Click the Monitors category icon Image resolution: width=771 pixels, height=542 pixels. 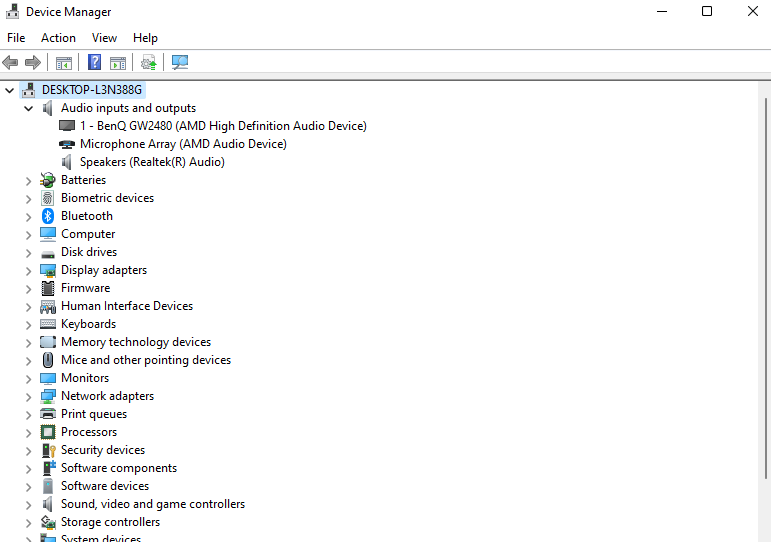[x=48, y=378]
